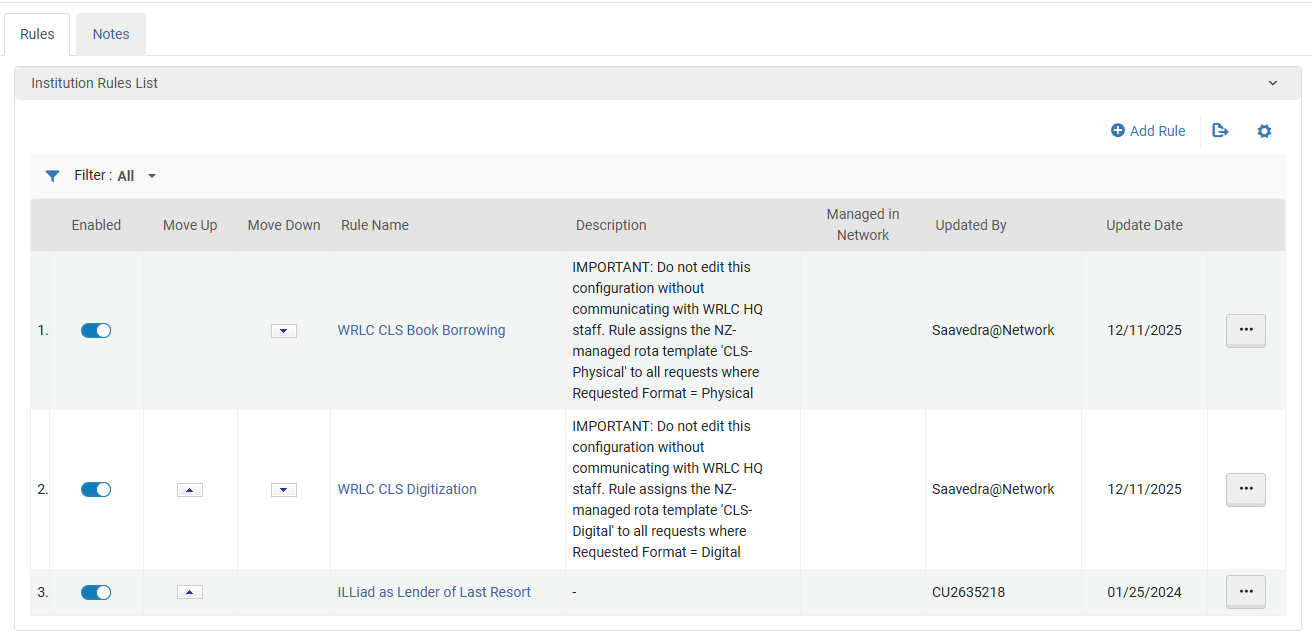
Task: Move WRLC CLS Digitization rule down
Action: coord(284,490)
